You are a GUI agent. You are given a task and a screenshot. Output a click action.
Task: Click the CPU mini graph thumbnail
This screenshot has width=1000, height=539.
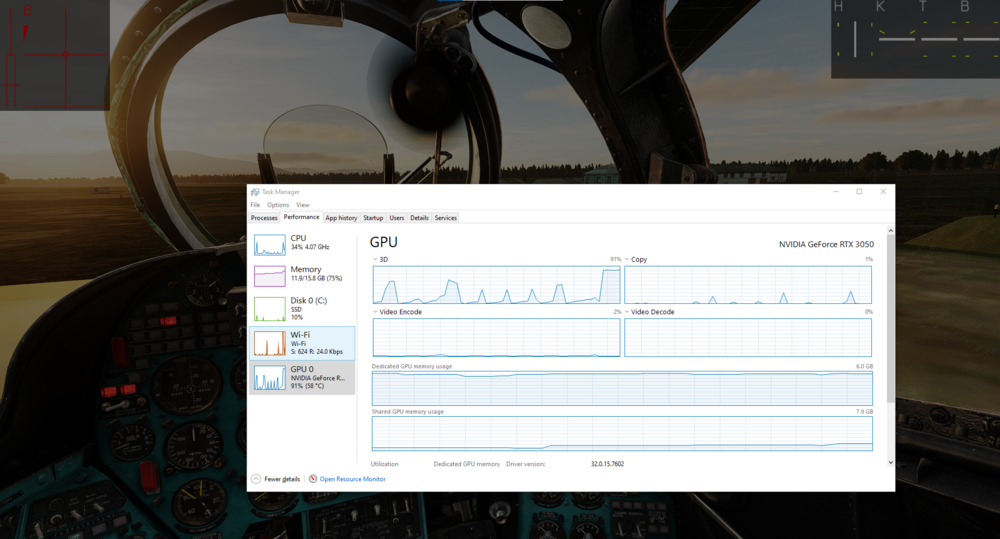pos(270,245)
